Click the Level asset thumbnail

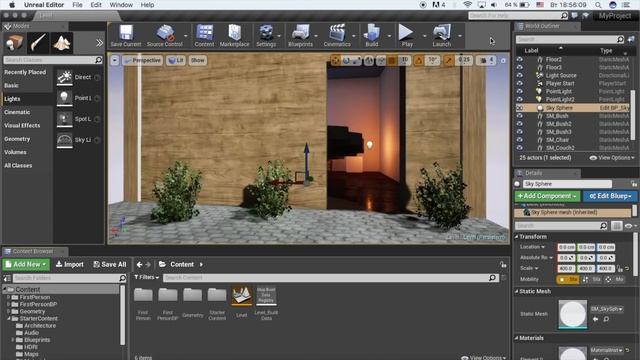(242, 296)
